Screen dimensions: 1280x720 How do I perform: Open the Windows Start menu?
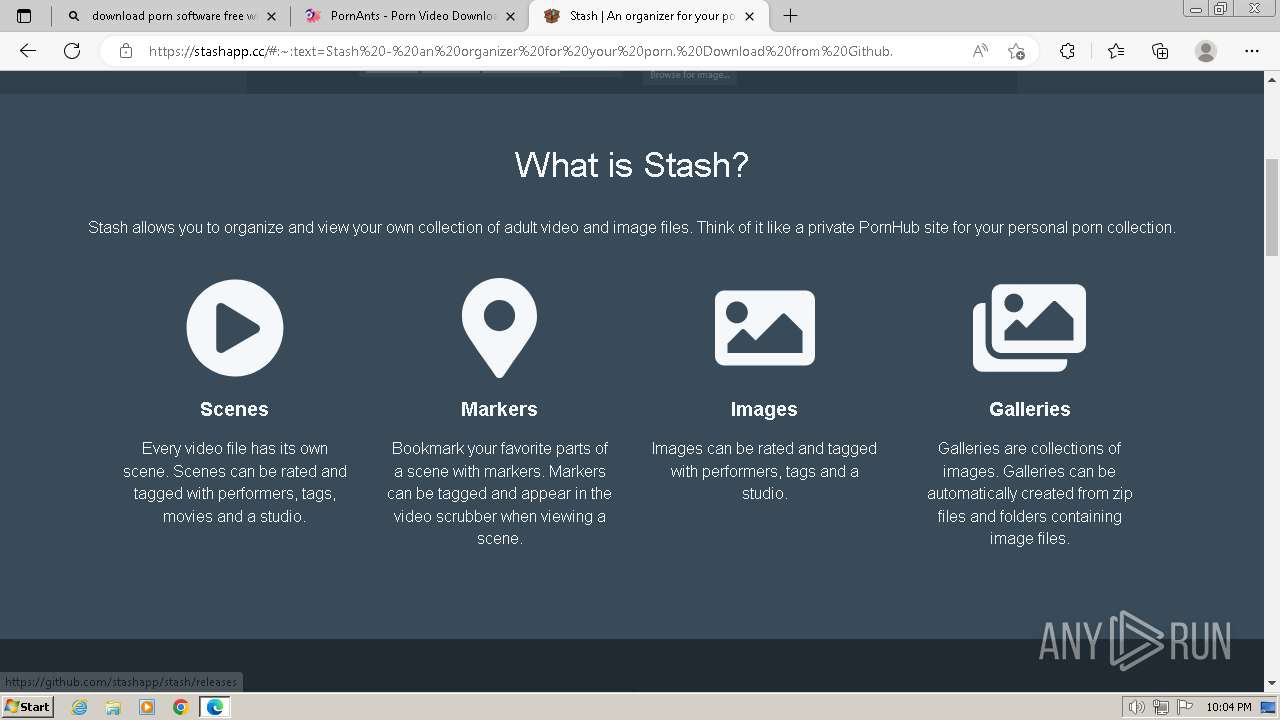click(27, 707)
